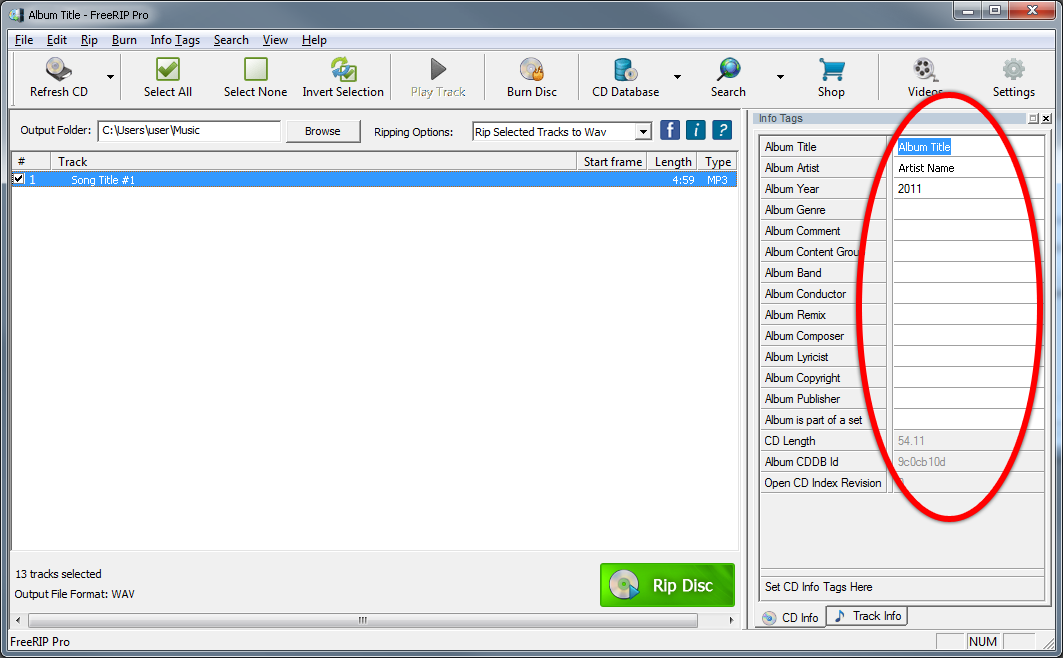Click the blue info icon button
This screenshot has height=658, width=1063.
696,130
